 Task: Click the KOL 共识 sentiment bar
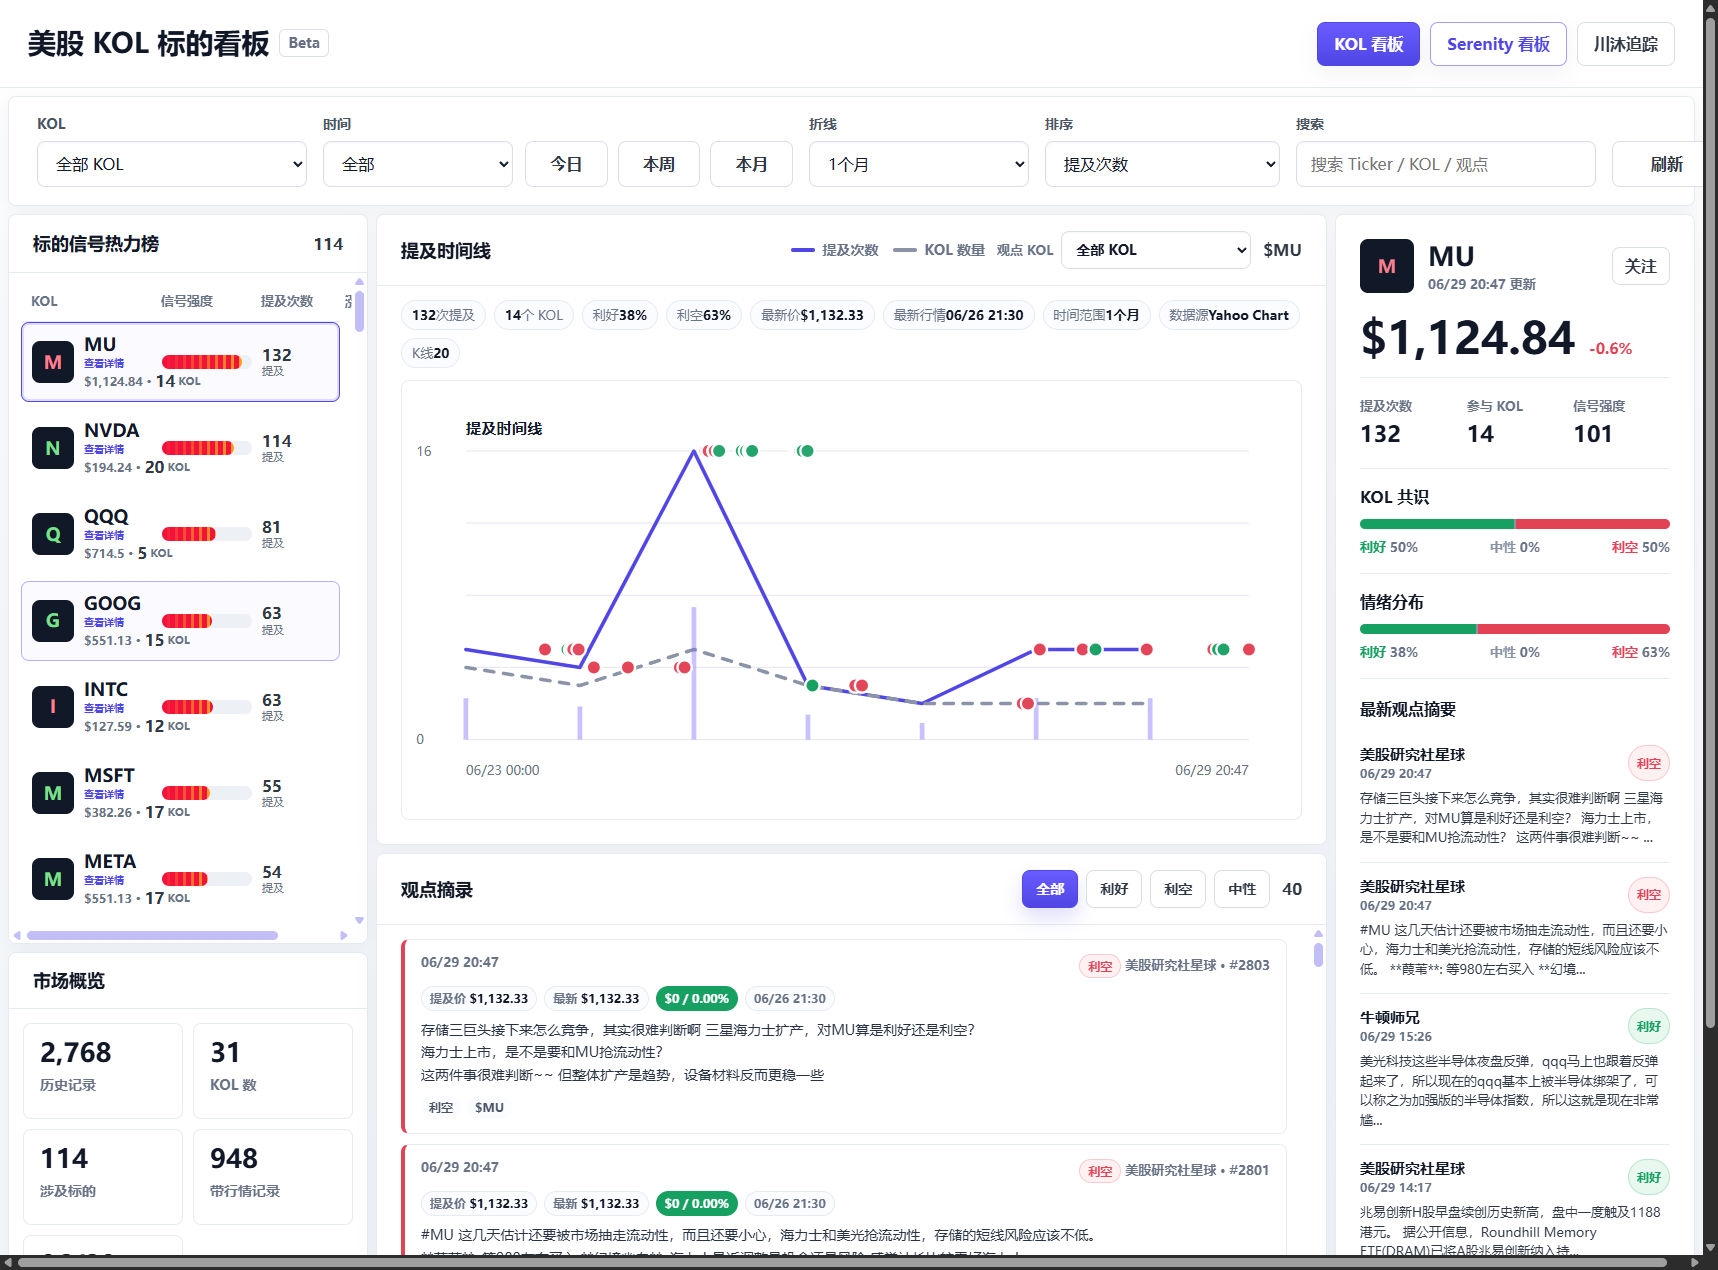click(x=1515, y=524)
